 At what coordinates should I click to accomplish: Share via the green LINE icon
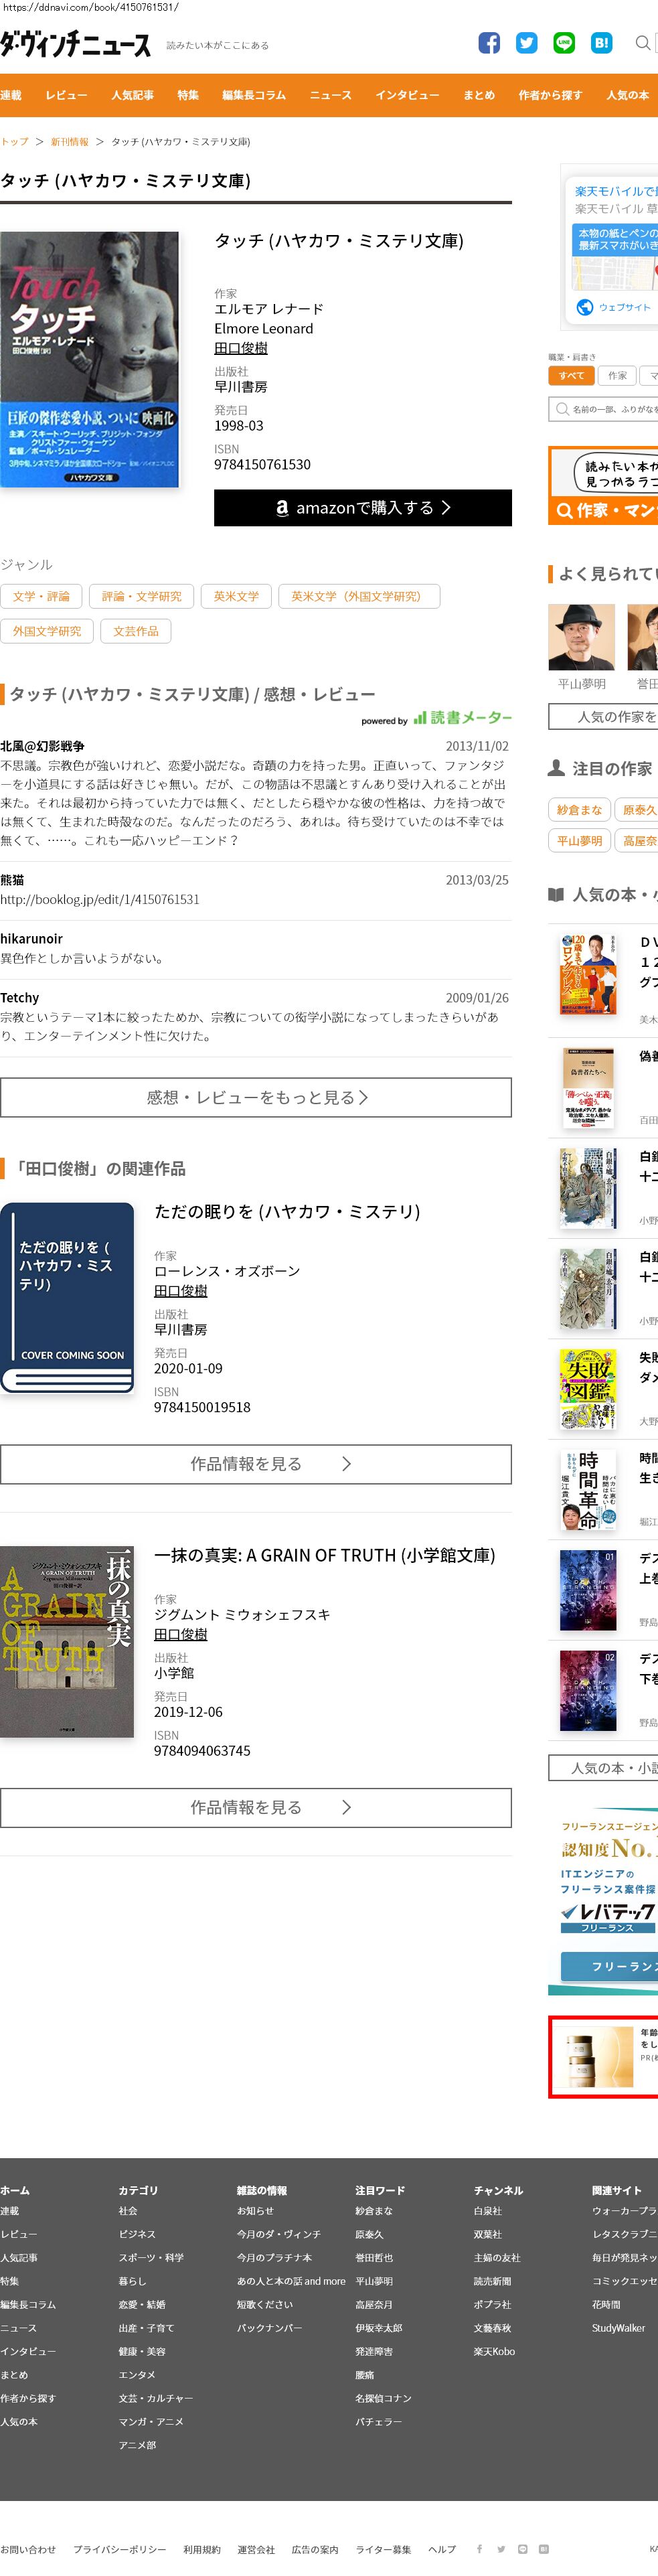pos(564,43)
